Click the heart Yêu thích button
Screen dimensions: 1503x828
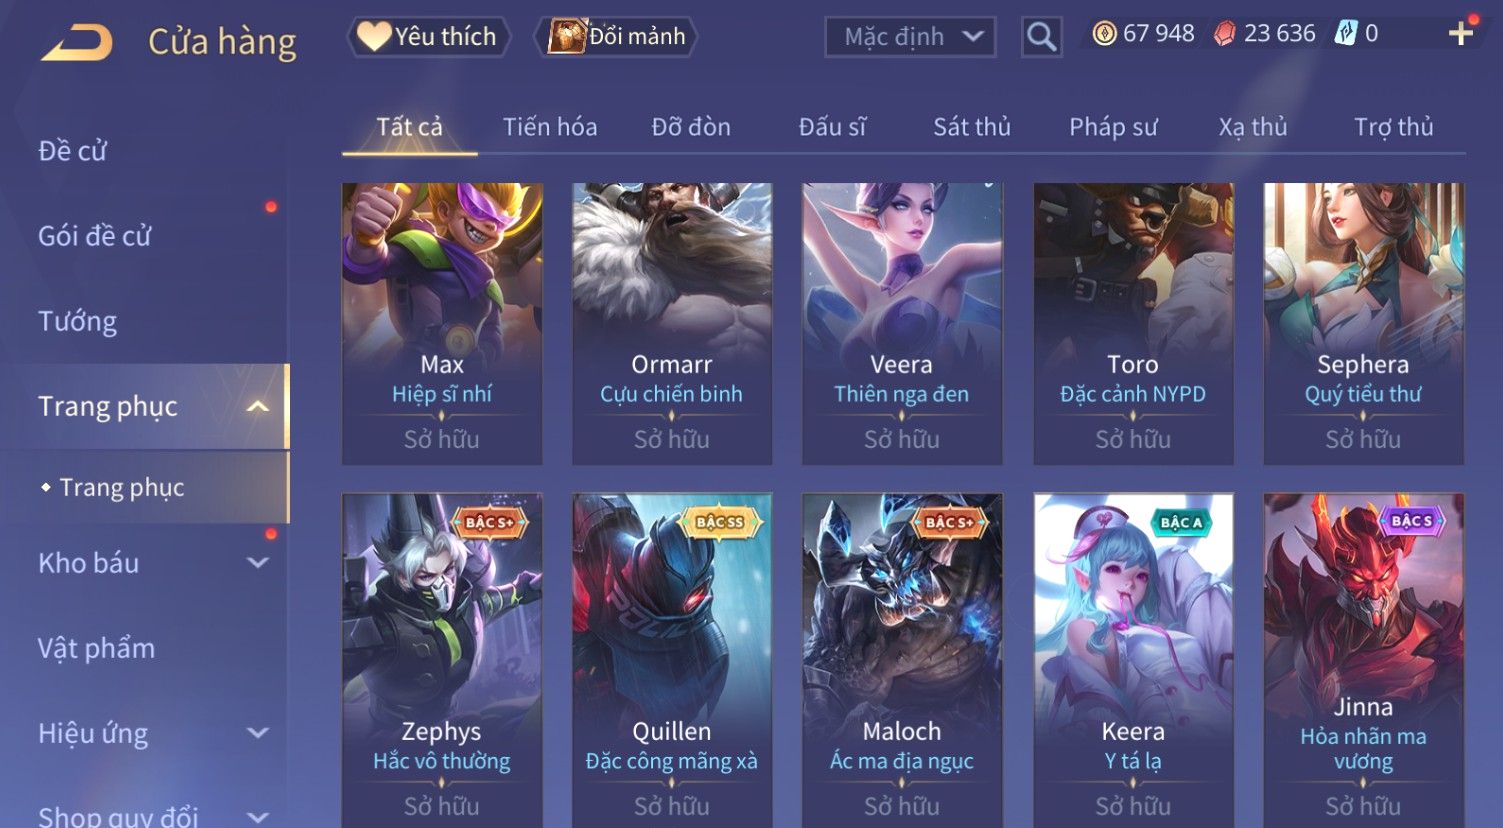[428, 37]
